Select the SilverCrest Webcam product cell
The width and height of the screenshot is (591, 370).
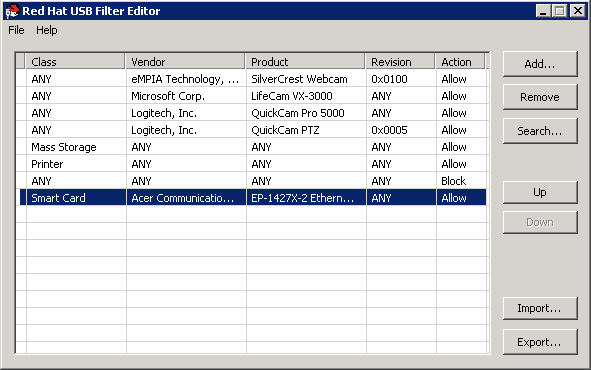click(x=306, y=79)
